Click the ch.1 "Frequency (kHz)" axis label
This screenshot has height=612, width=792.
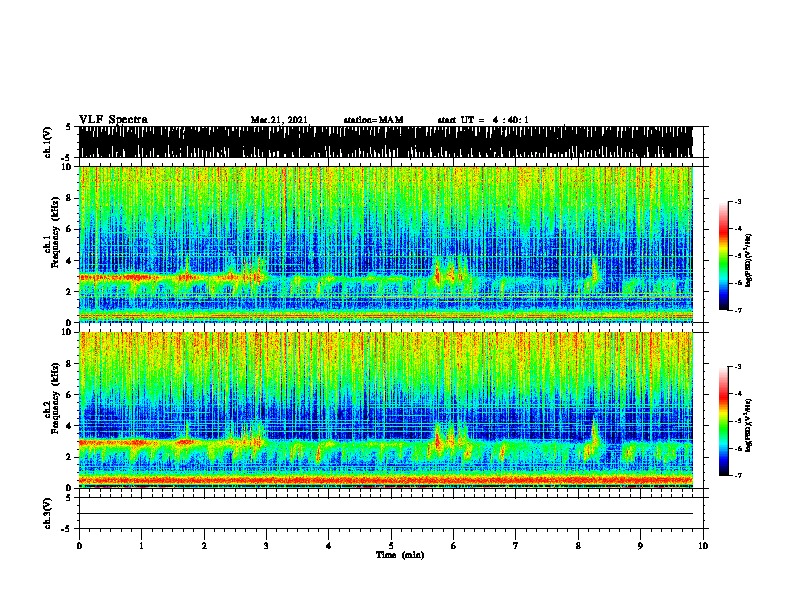(55, 233)
